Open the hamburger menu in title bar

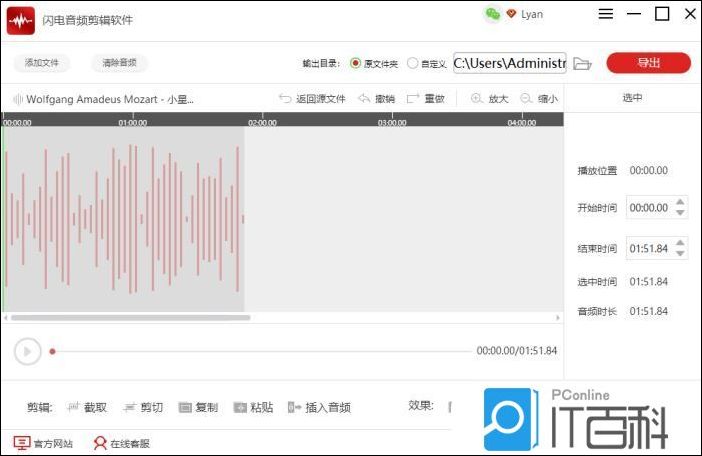tap(606, 14)
